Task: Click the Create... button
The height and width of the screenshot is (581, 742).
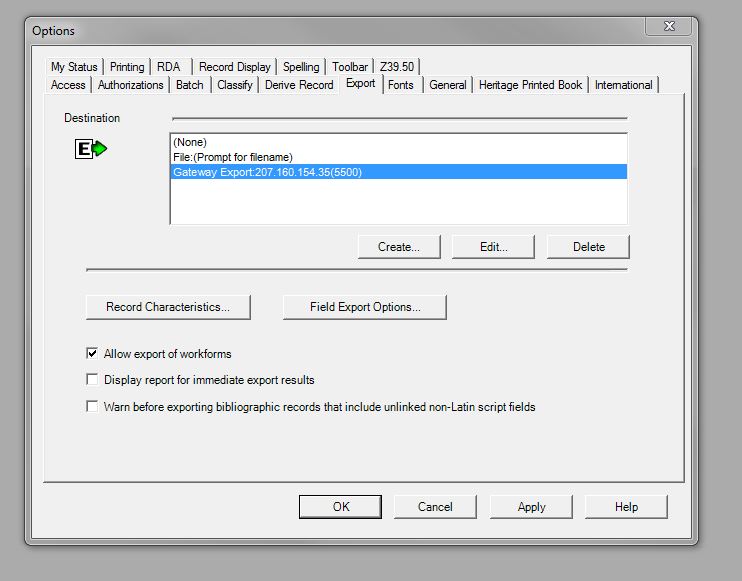Action: click(399, 247)
